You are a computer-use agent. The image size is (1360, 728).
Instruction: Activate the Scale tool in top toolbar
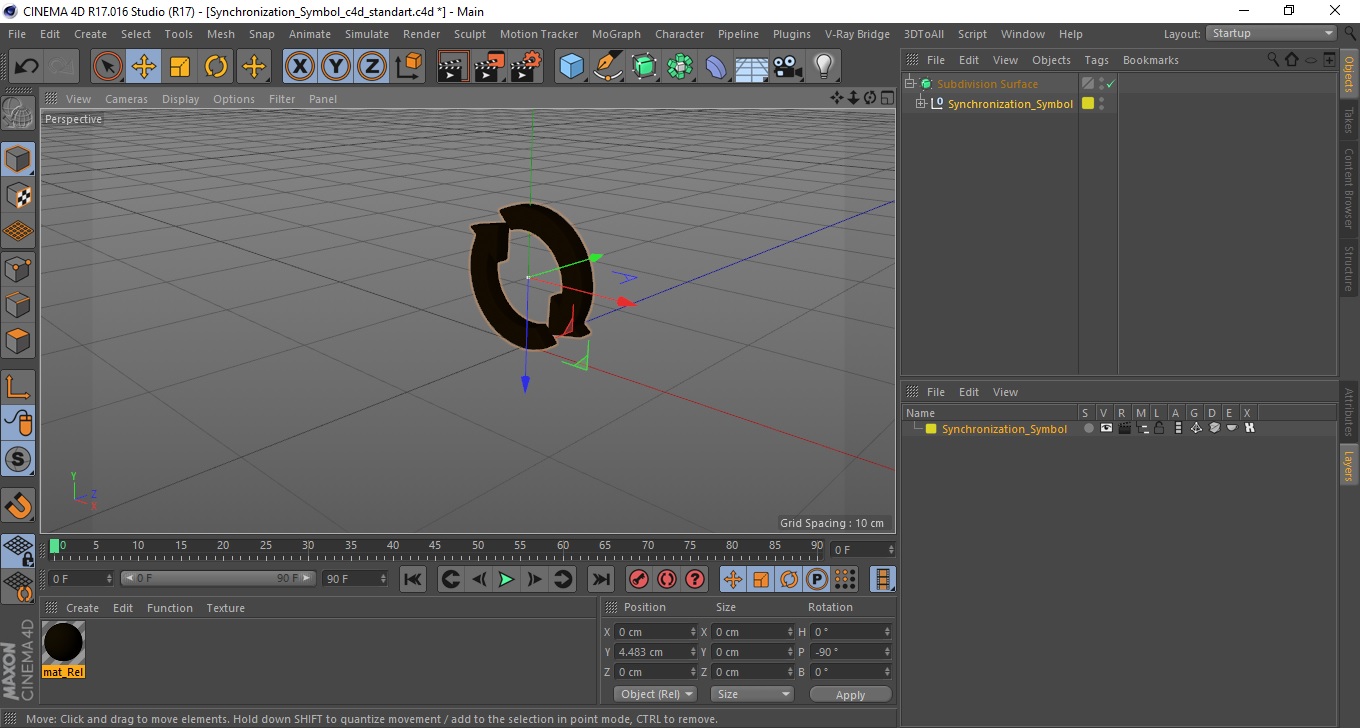coord(180,67)
